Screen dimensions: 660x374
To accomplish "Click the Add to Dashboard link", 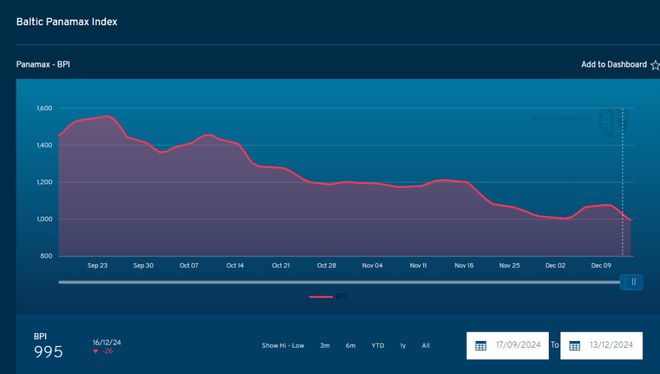I will [x=614, y=65].
